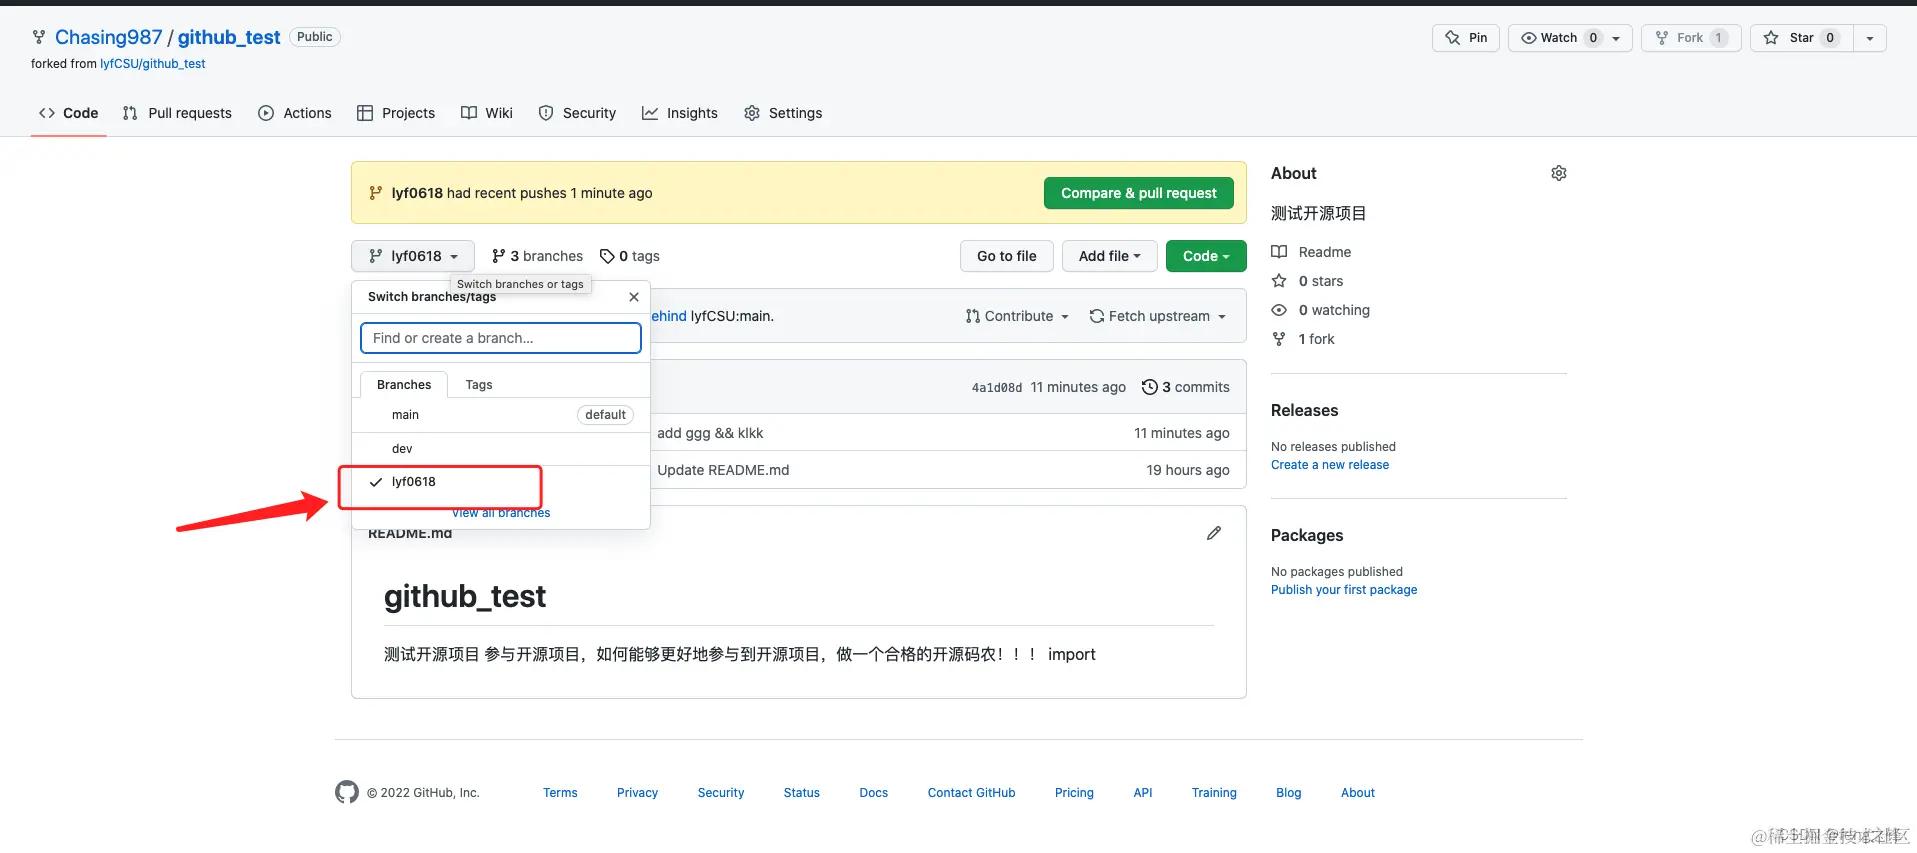Open the Insights tab
Image resolution: width=1917 pixels, height=853 pixels.
(x=680, y=113)
